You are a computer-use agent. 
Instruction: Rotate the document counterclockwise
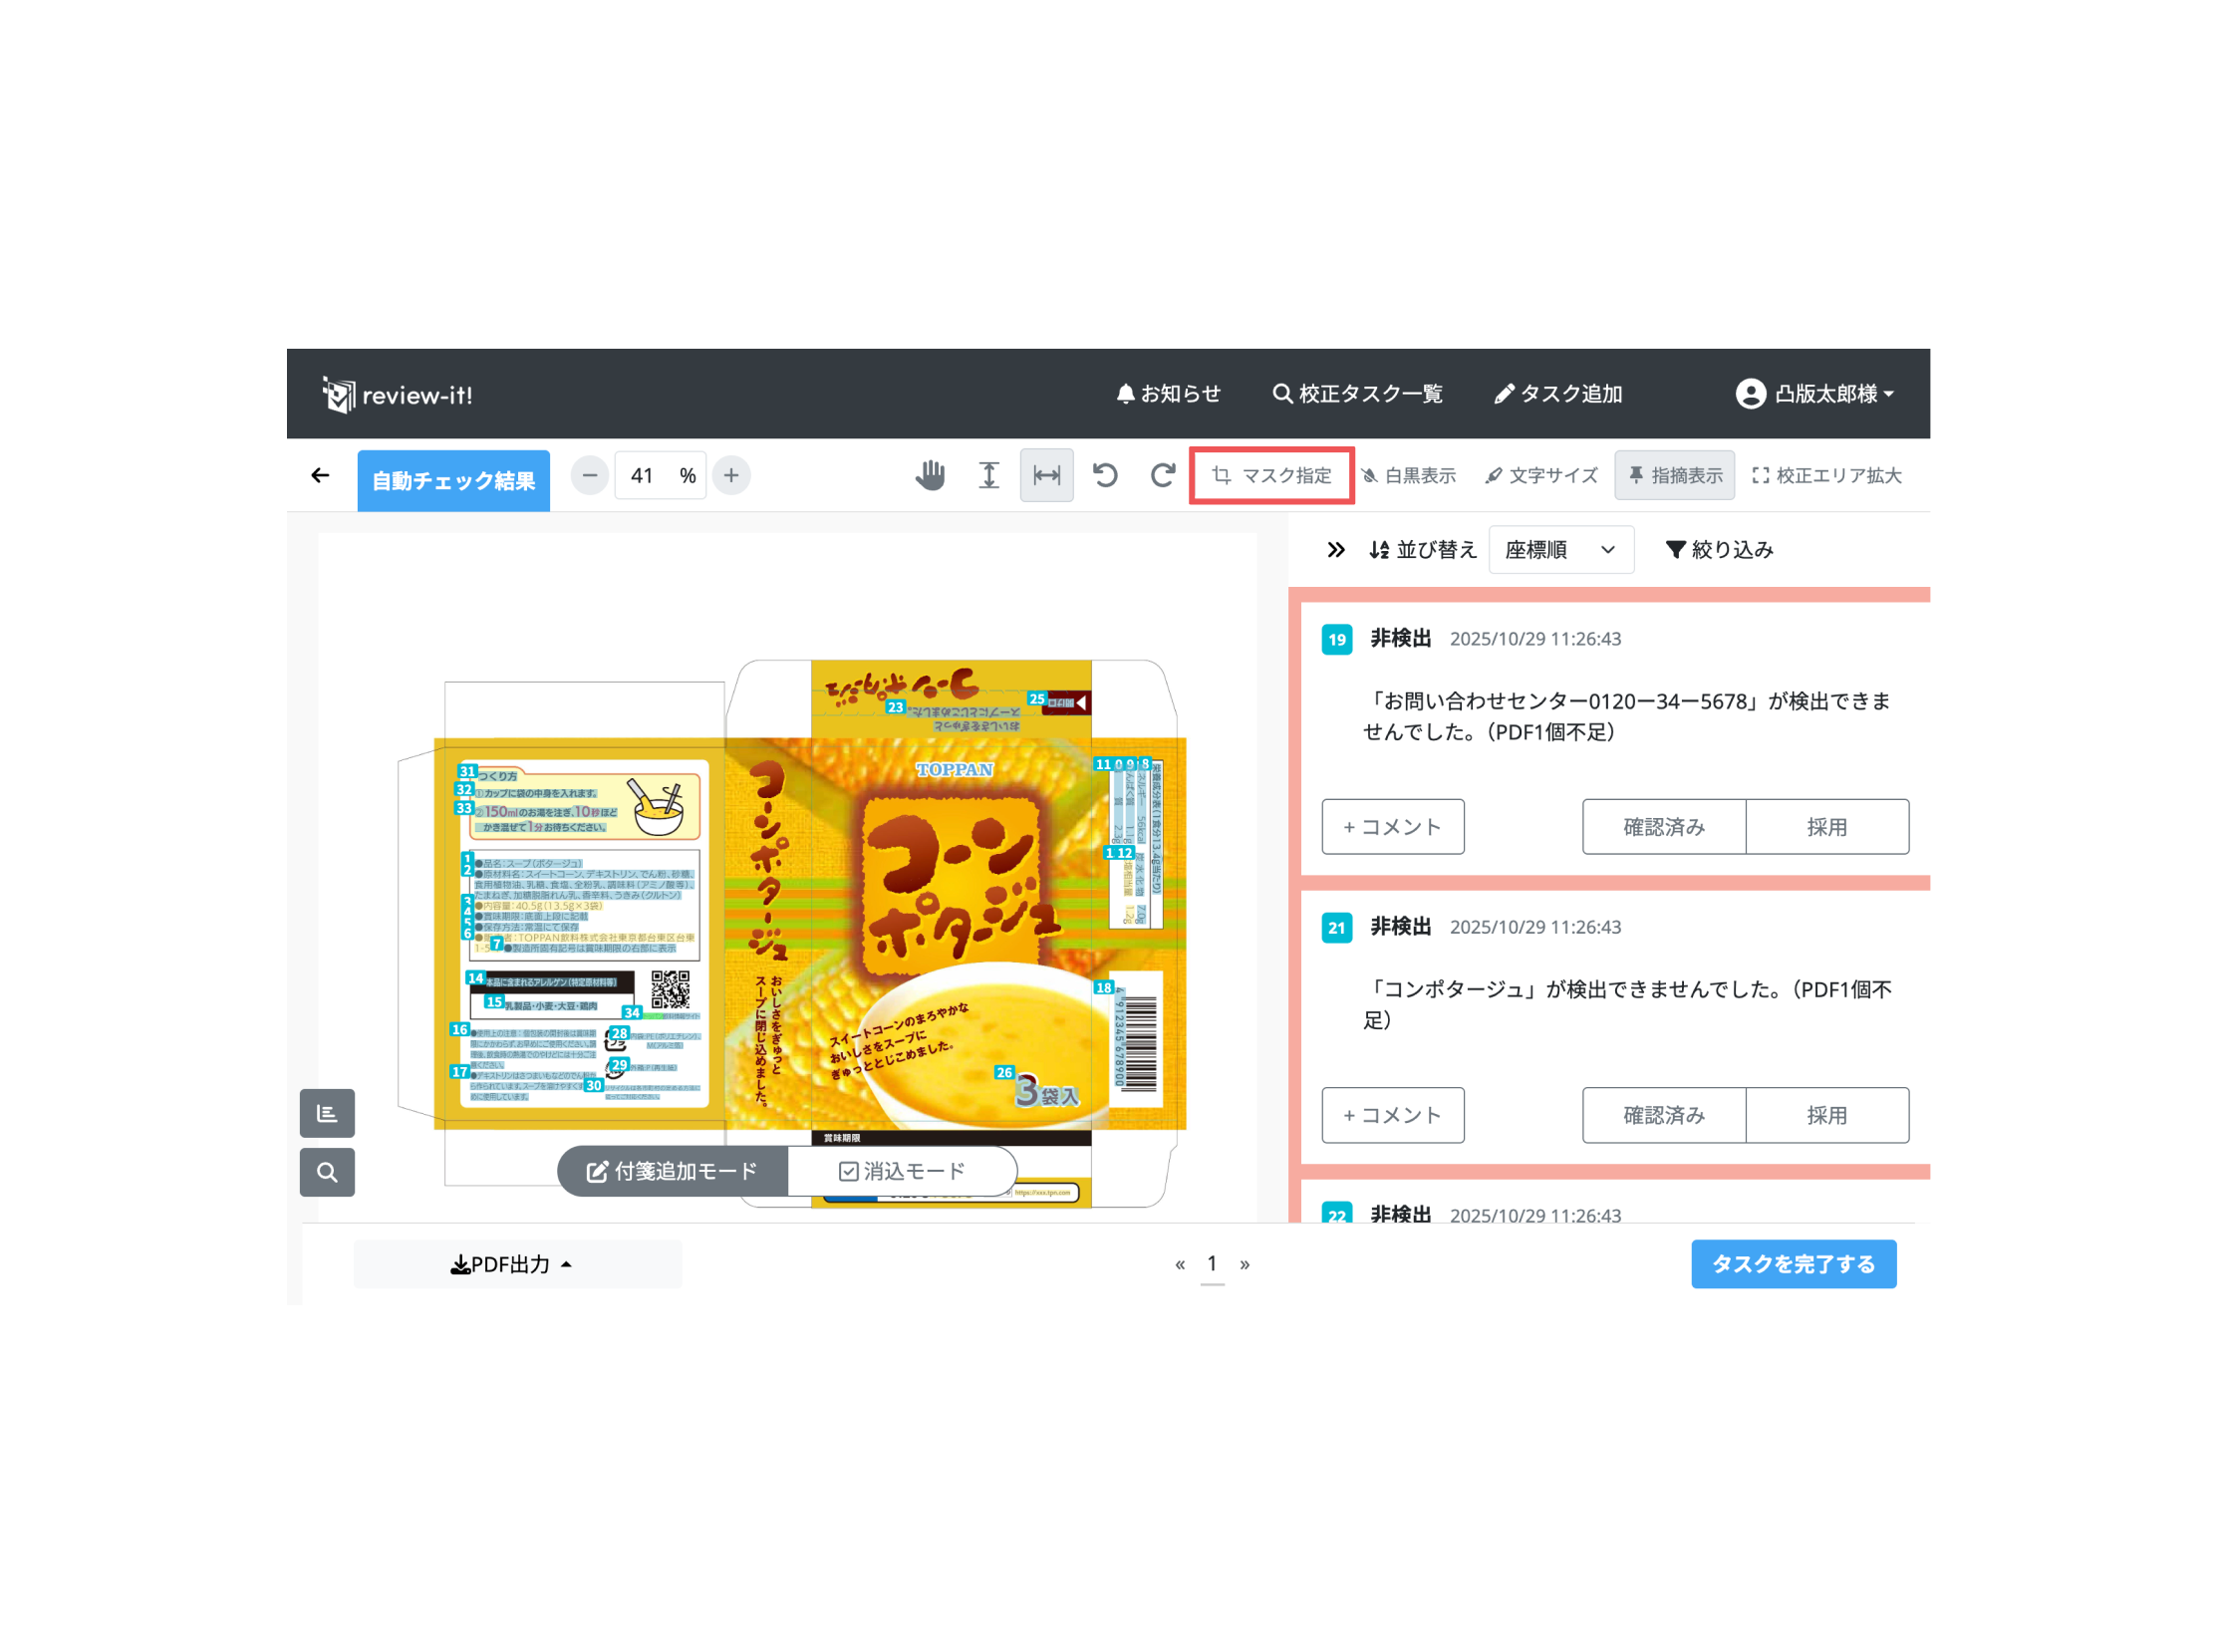tap(1105, 476)
